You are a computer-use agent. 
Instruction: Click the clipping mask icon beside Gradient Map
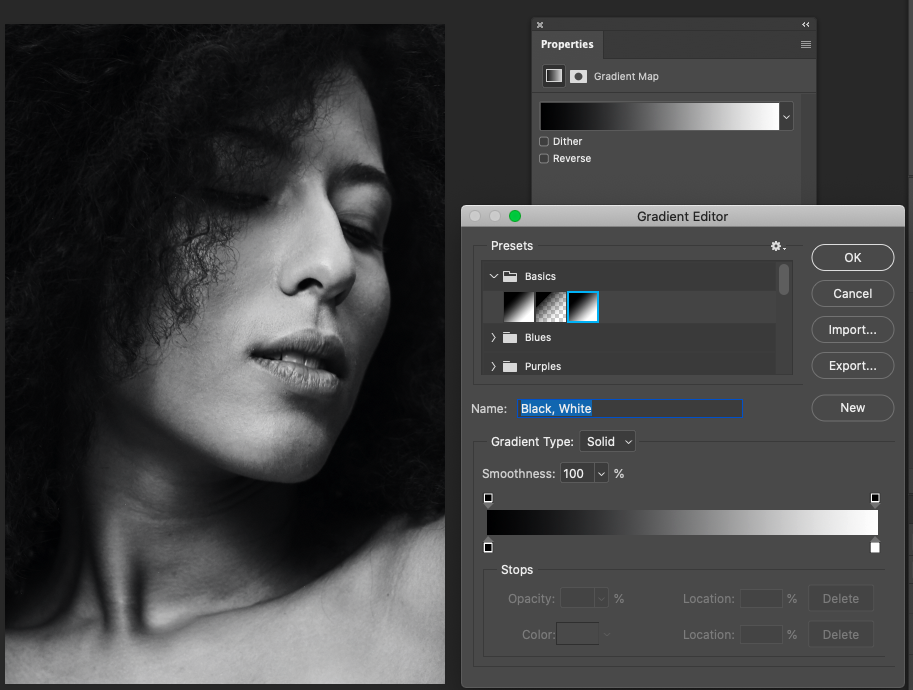click(578, 76)
